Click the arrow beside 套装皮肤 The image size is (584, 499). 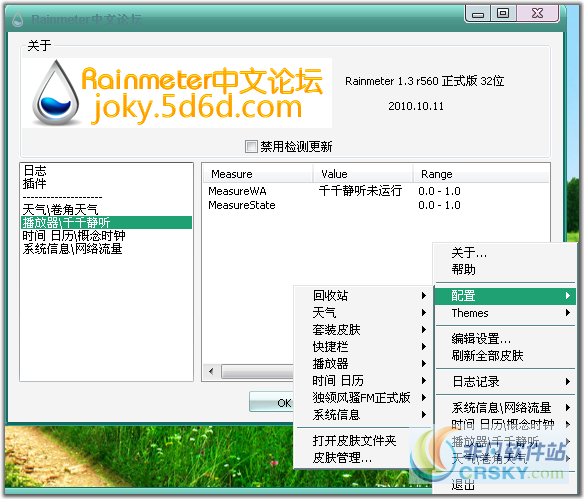[424, 330]
